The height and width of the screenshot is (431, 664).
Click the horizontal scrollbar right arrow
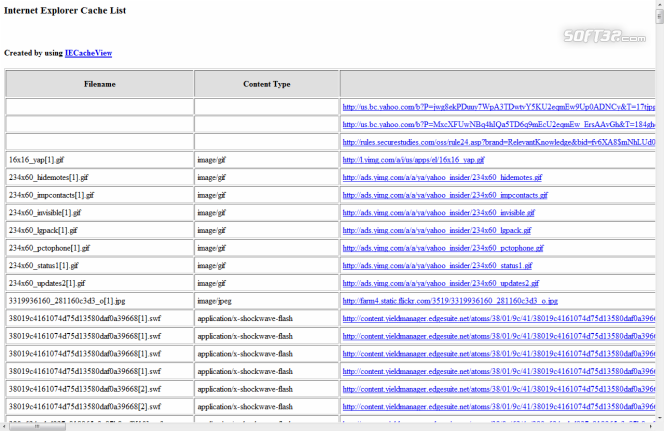(651, 427)
